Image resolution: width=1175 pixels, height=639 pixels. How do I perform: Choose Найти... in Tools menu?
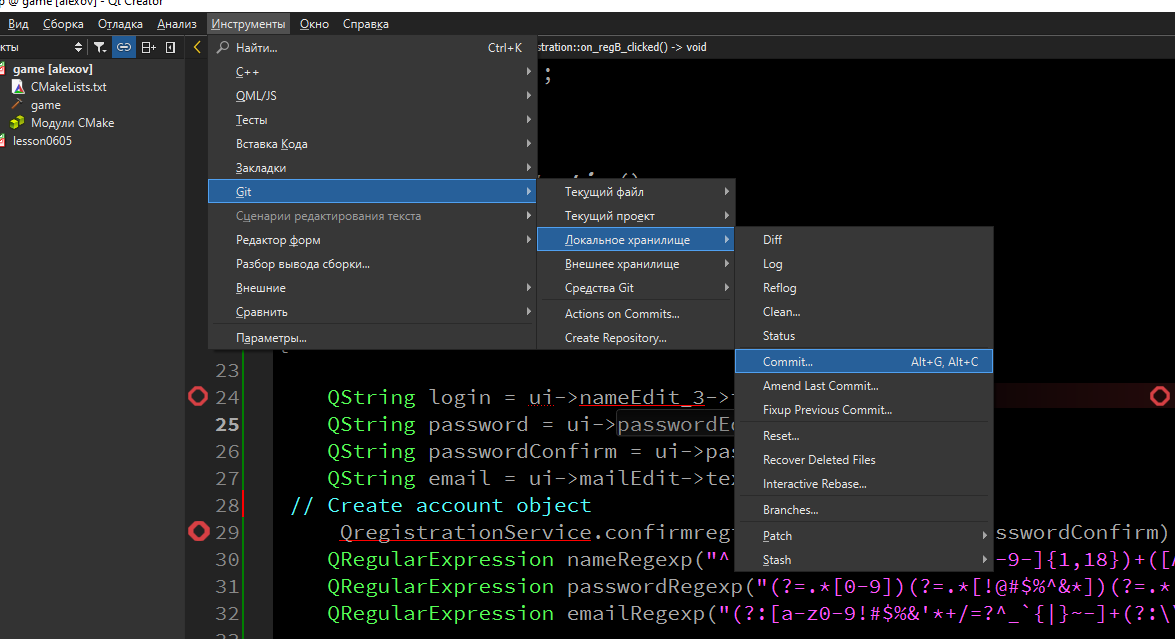tap(372, 48)
